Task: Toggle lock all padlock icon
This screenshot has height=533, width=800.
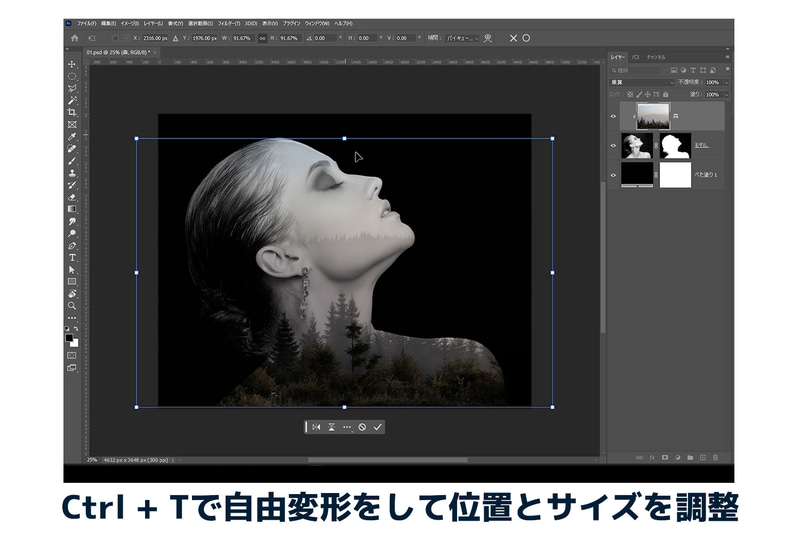Action: click(665, 94)
